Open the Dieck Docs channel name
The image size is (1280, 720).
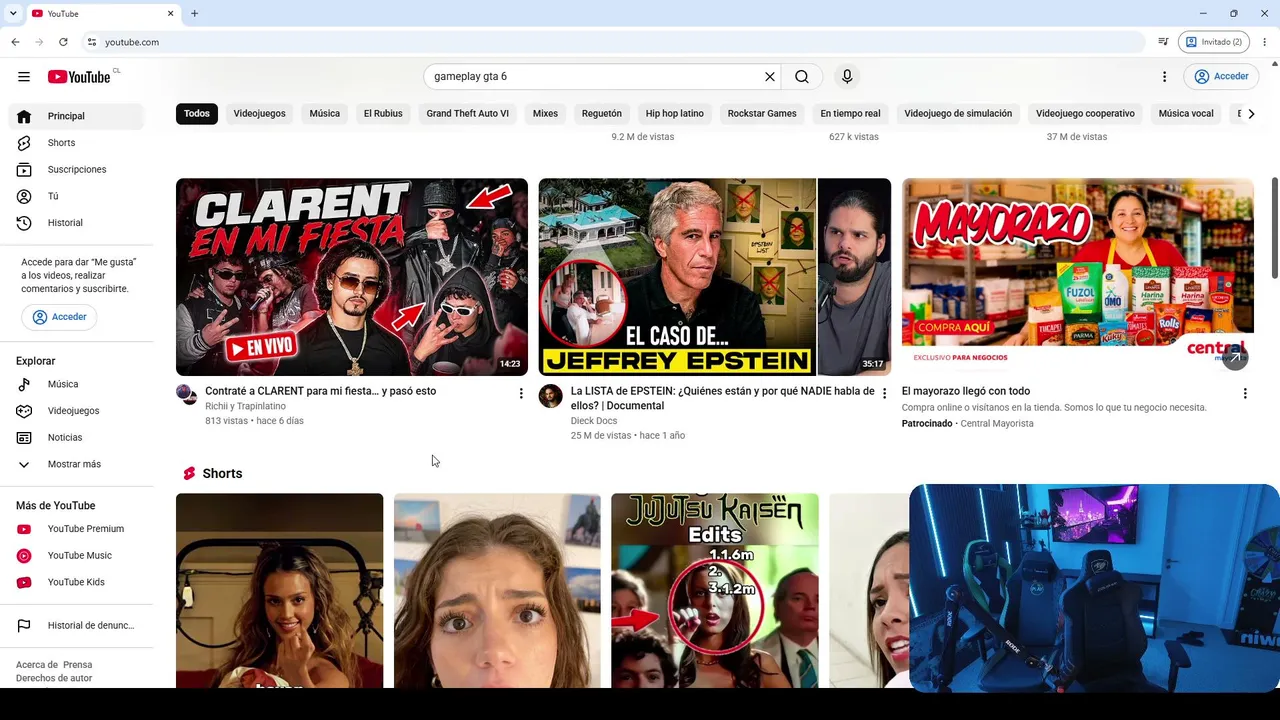click(594, 421)
